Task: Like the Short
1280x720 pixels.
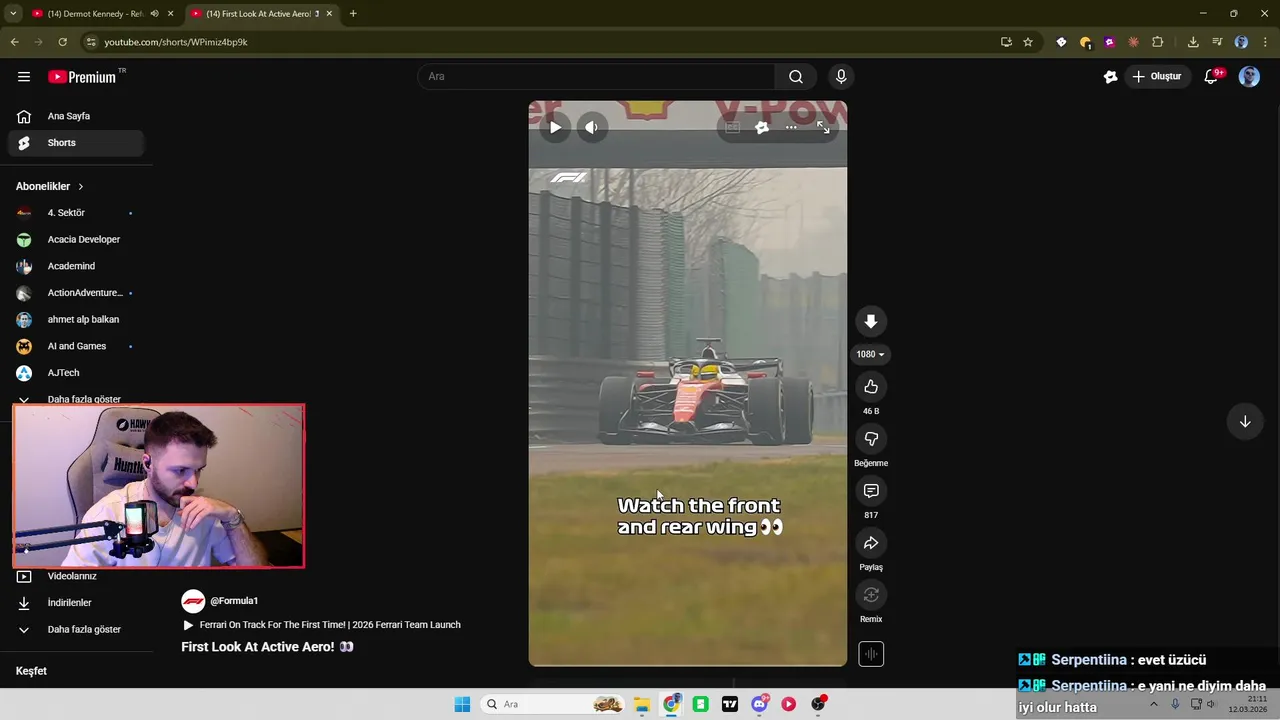Action: 871,387
